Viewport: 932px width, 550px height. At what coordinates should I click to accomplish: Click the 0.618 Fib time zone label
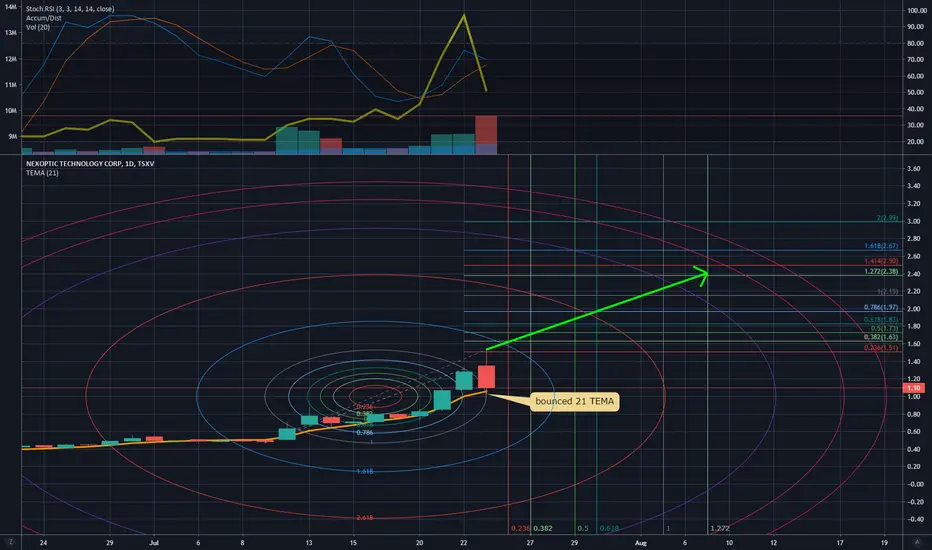[609, 528]
